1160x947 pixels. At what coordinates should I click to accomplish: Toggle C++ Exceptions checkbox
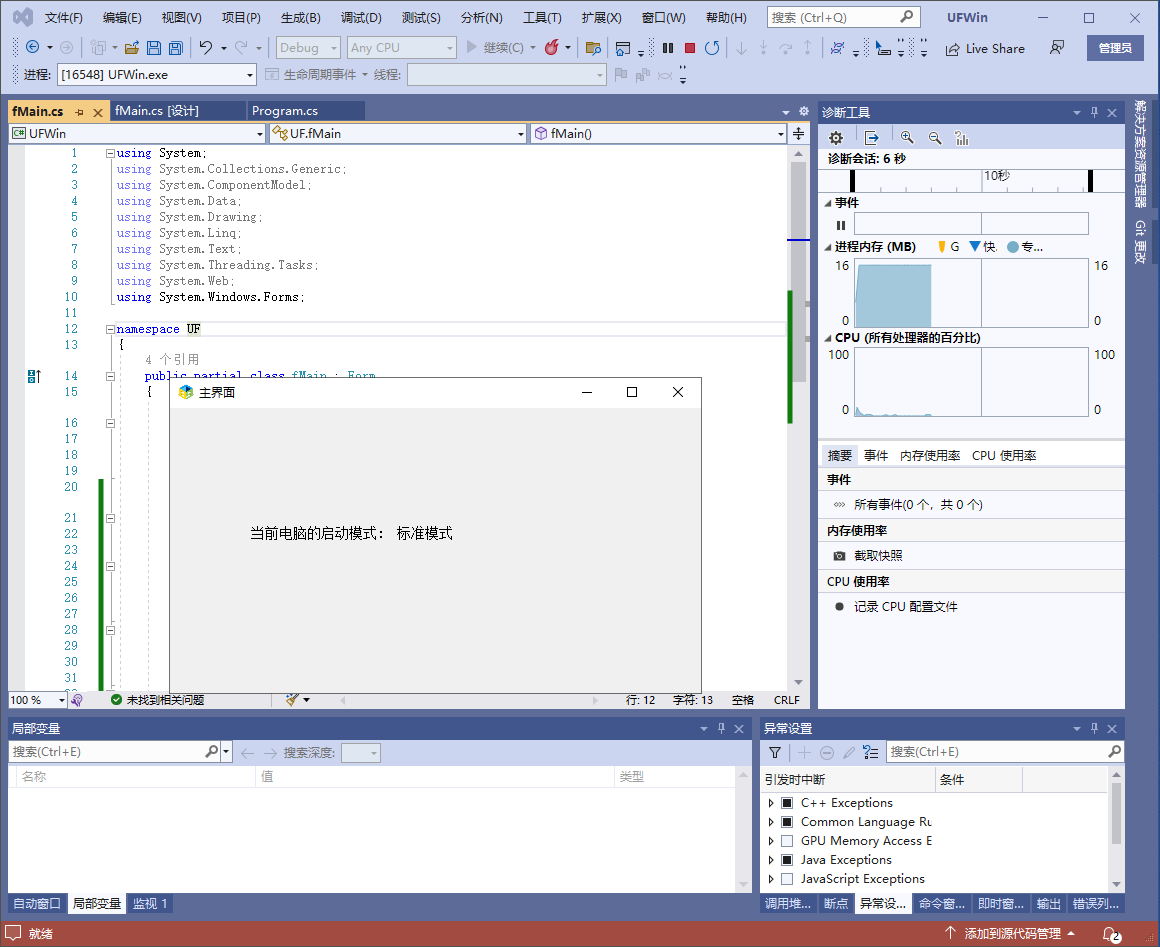pos(787,803)
